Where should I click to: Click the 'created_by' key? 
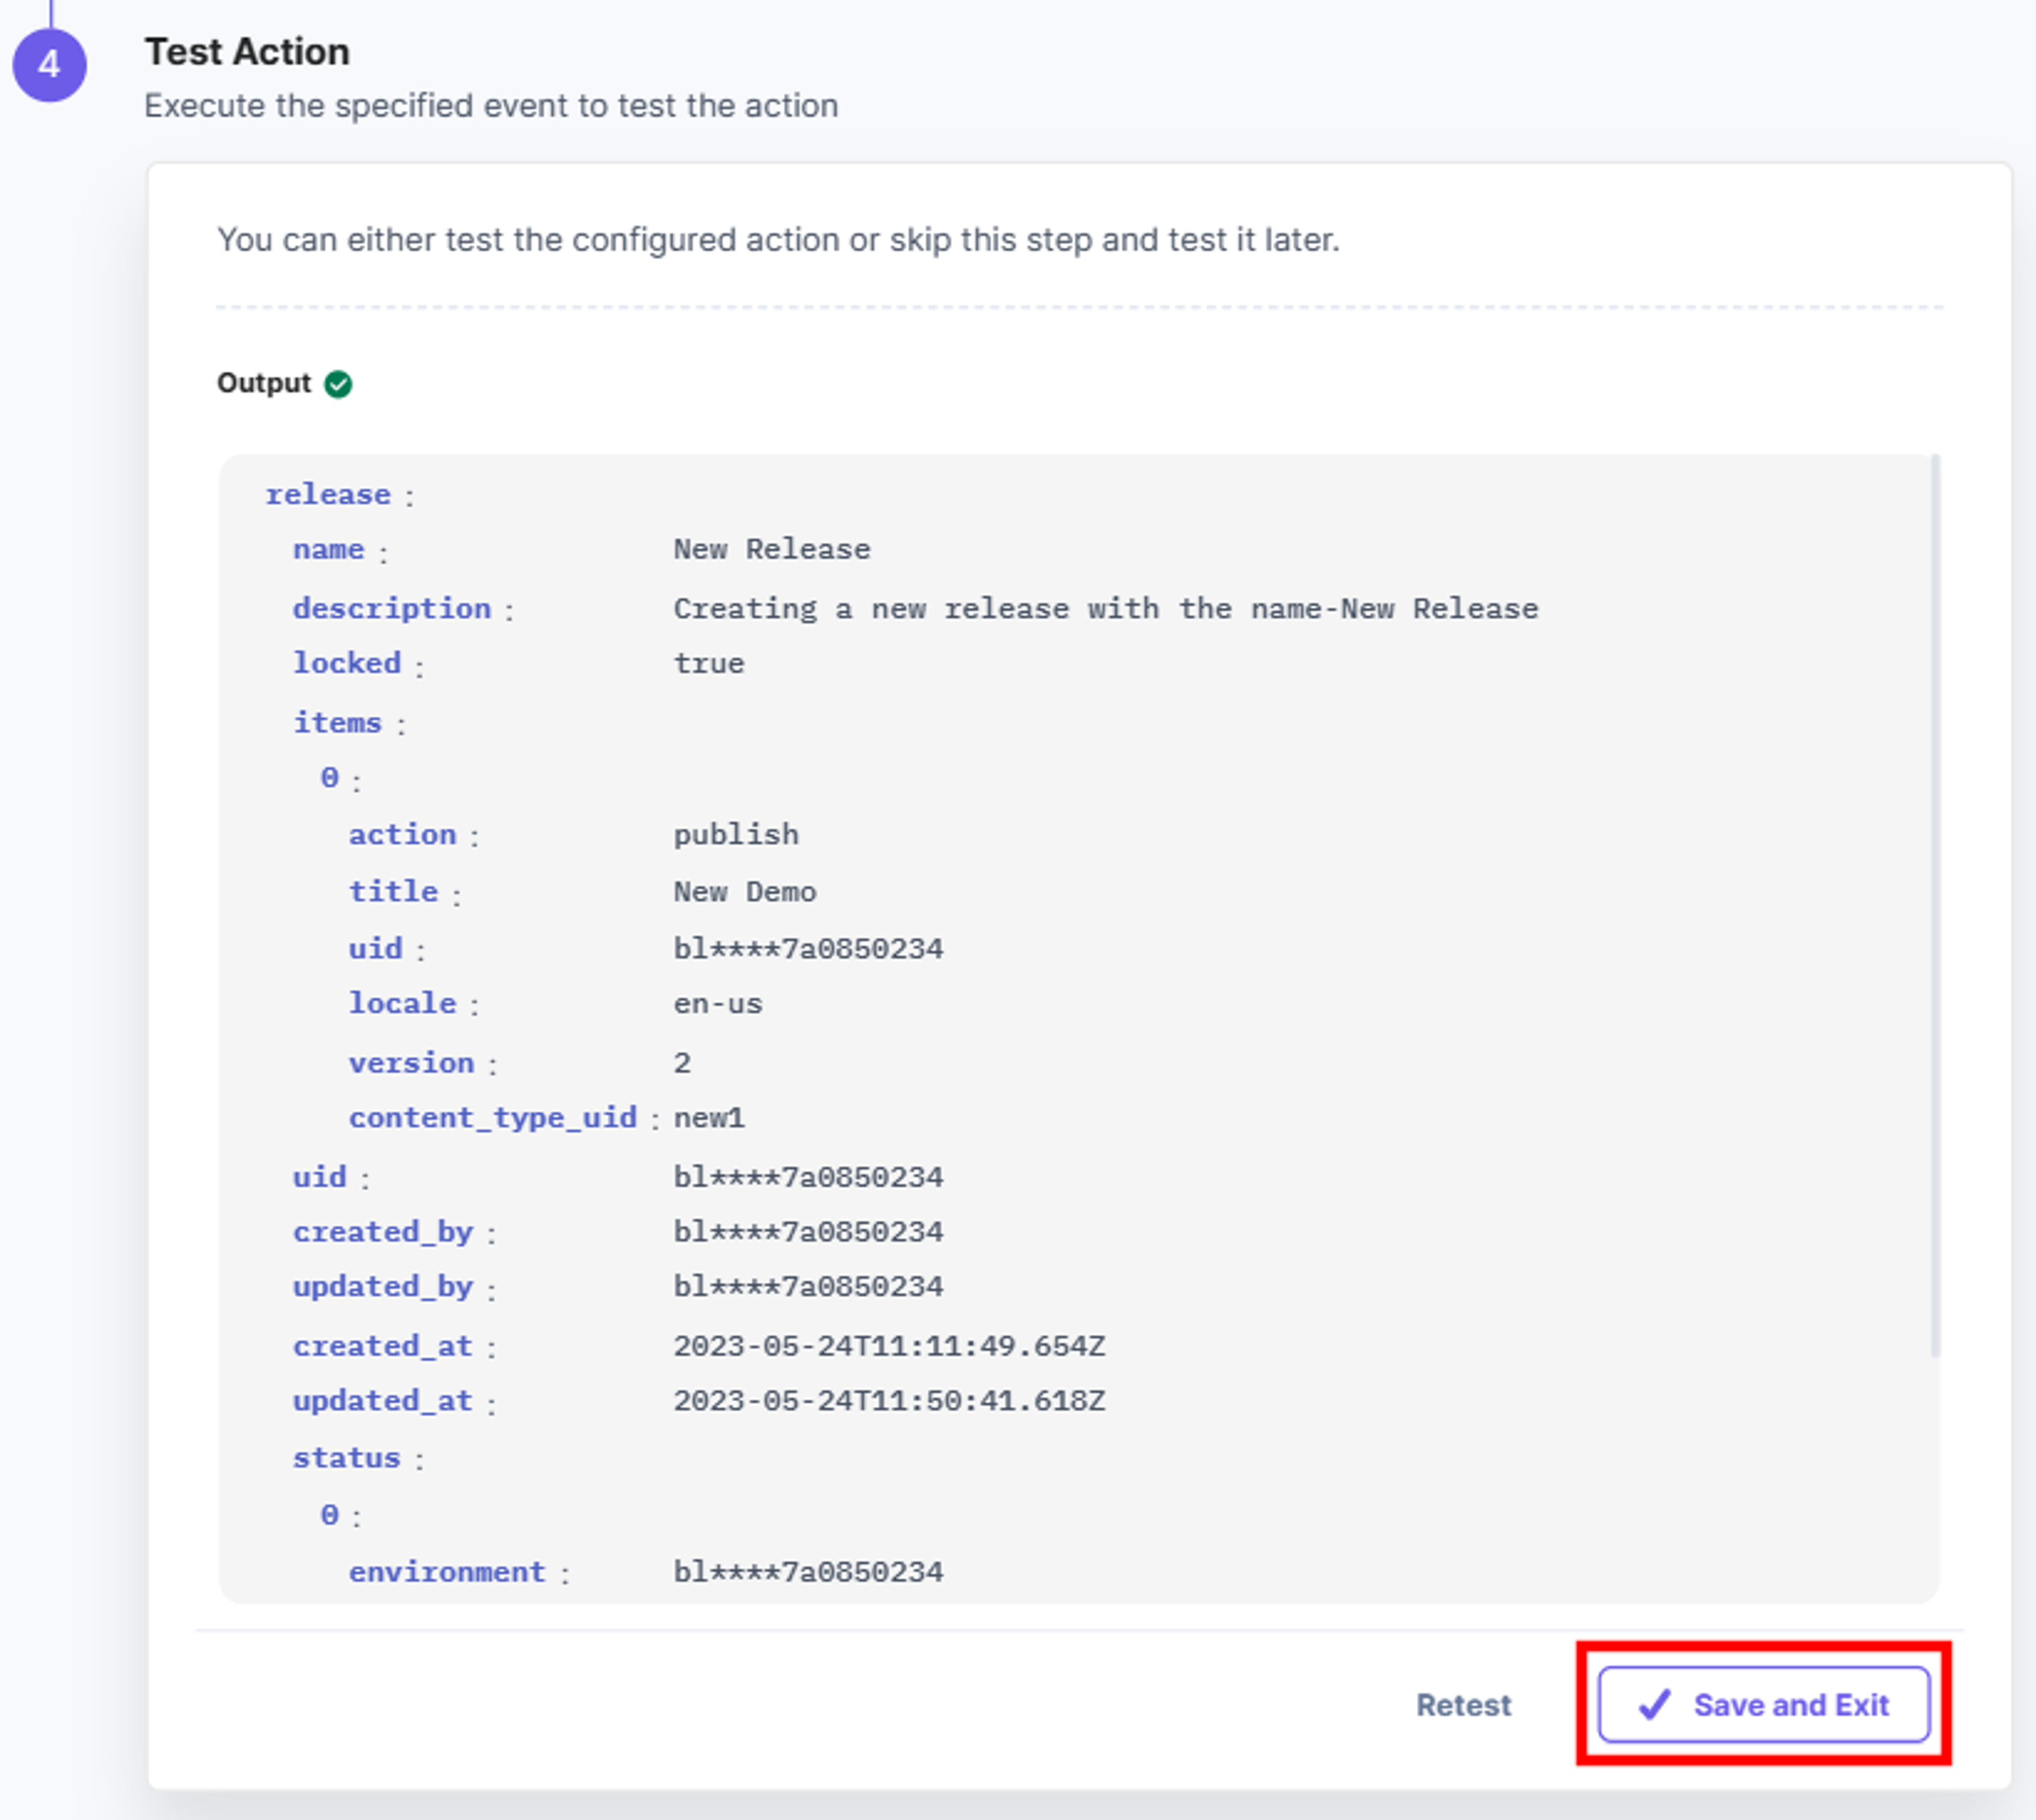click(383, 1231)
